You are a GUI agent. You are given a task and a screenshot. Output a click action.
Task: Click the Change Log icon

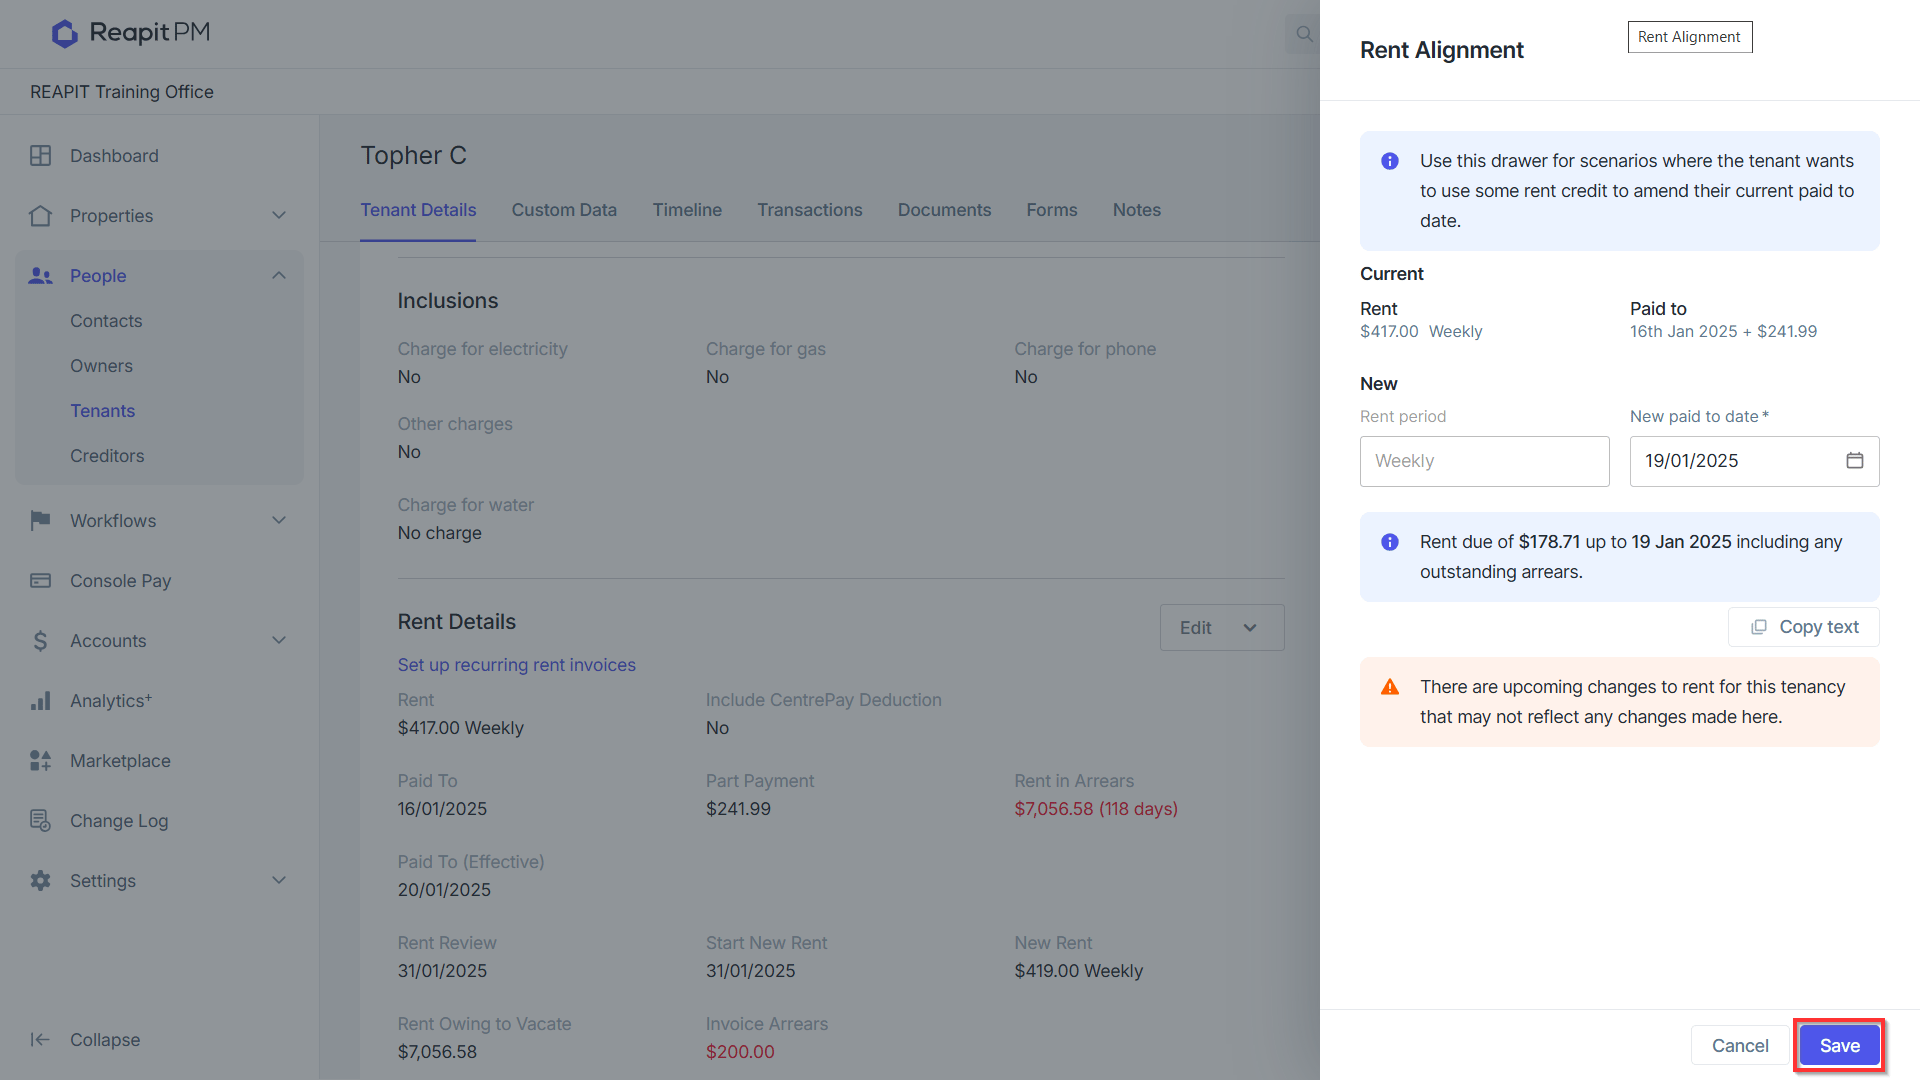(x=40, y=821)
